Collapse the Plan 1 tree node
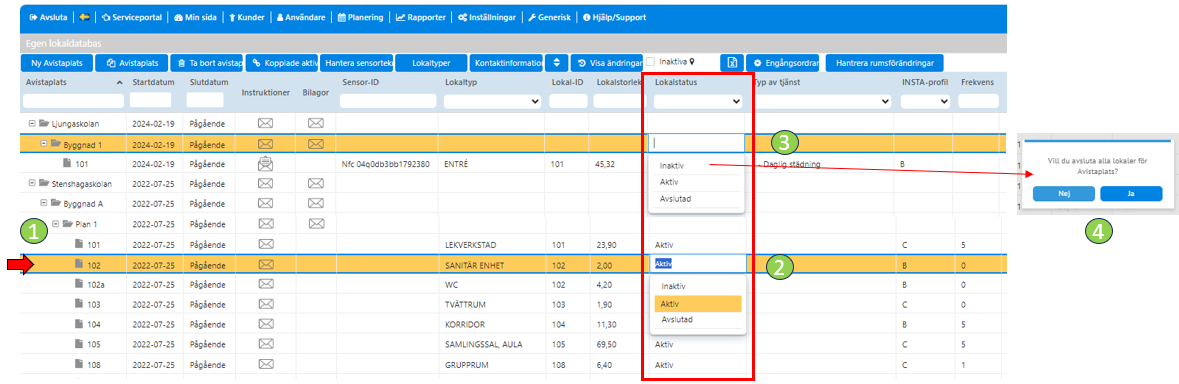Viewport: 1179px width, 384px height. point(56,224)
